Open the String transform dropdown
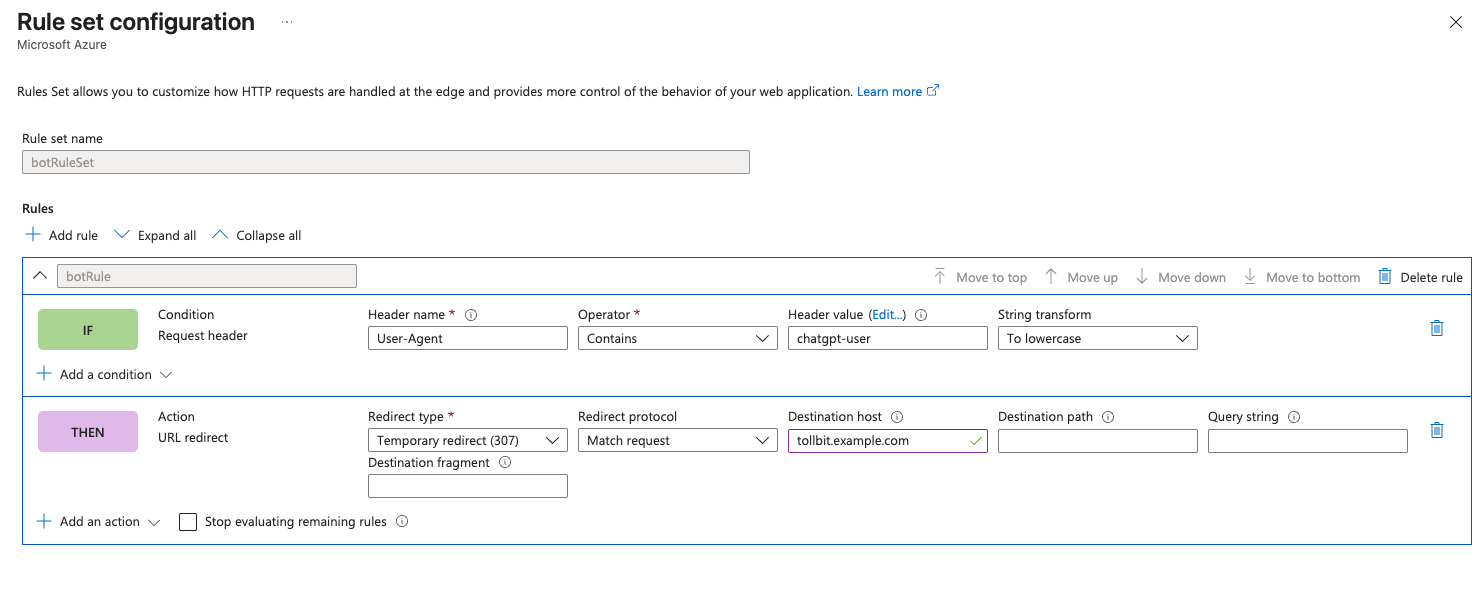This screenshot has height=594, width=1484. 1098,338
